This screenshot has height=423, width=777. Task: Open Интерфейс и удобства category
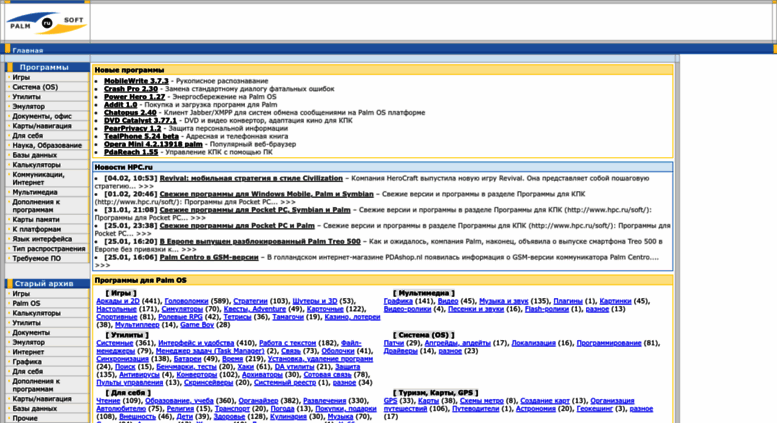[196, 343]
